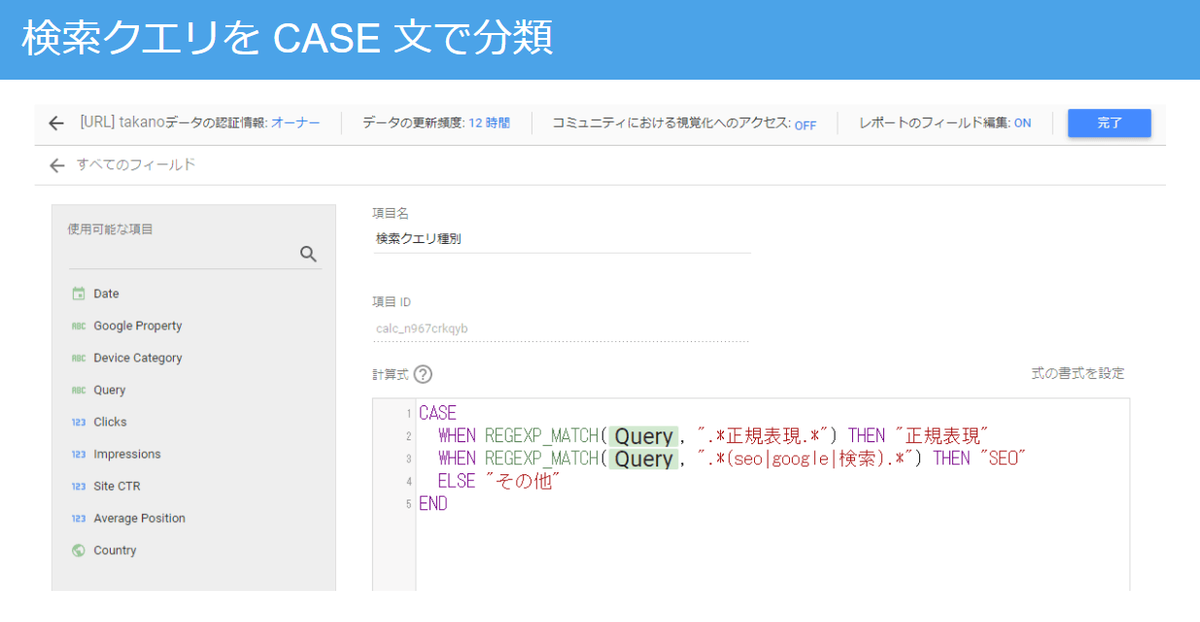Change data freshness 12 時間 setting
The height and width of the screenshot is (622, 1200).
489,123
